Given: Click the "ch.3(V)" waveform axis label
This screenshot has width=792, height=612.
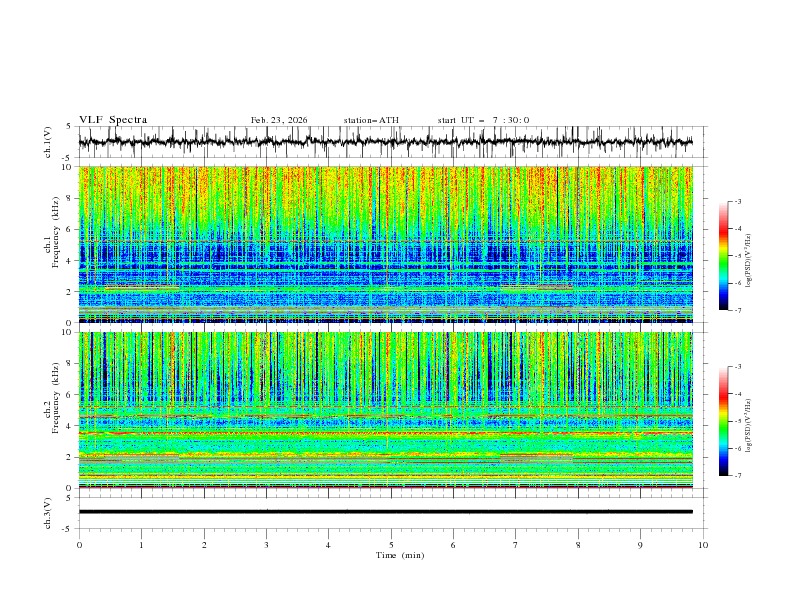Looking at the screenshot, I should pos(48,513).
